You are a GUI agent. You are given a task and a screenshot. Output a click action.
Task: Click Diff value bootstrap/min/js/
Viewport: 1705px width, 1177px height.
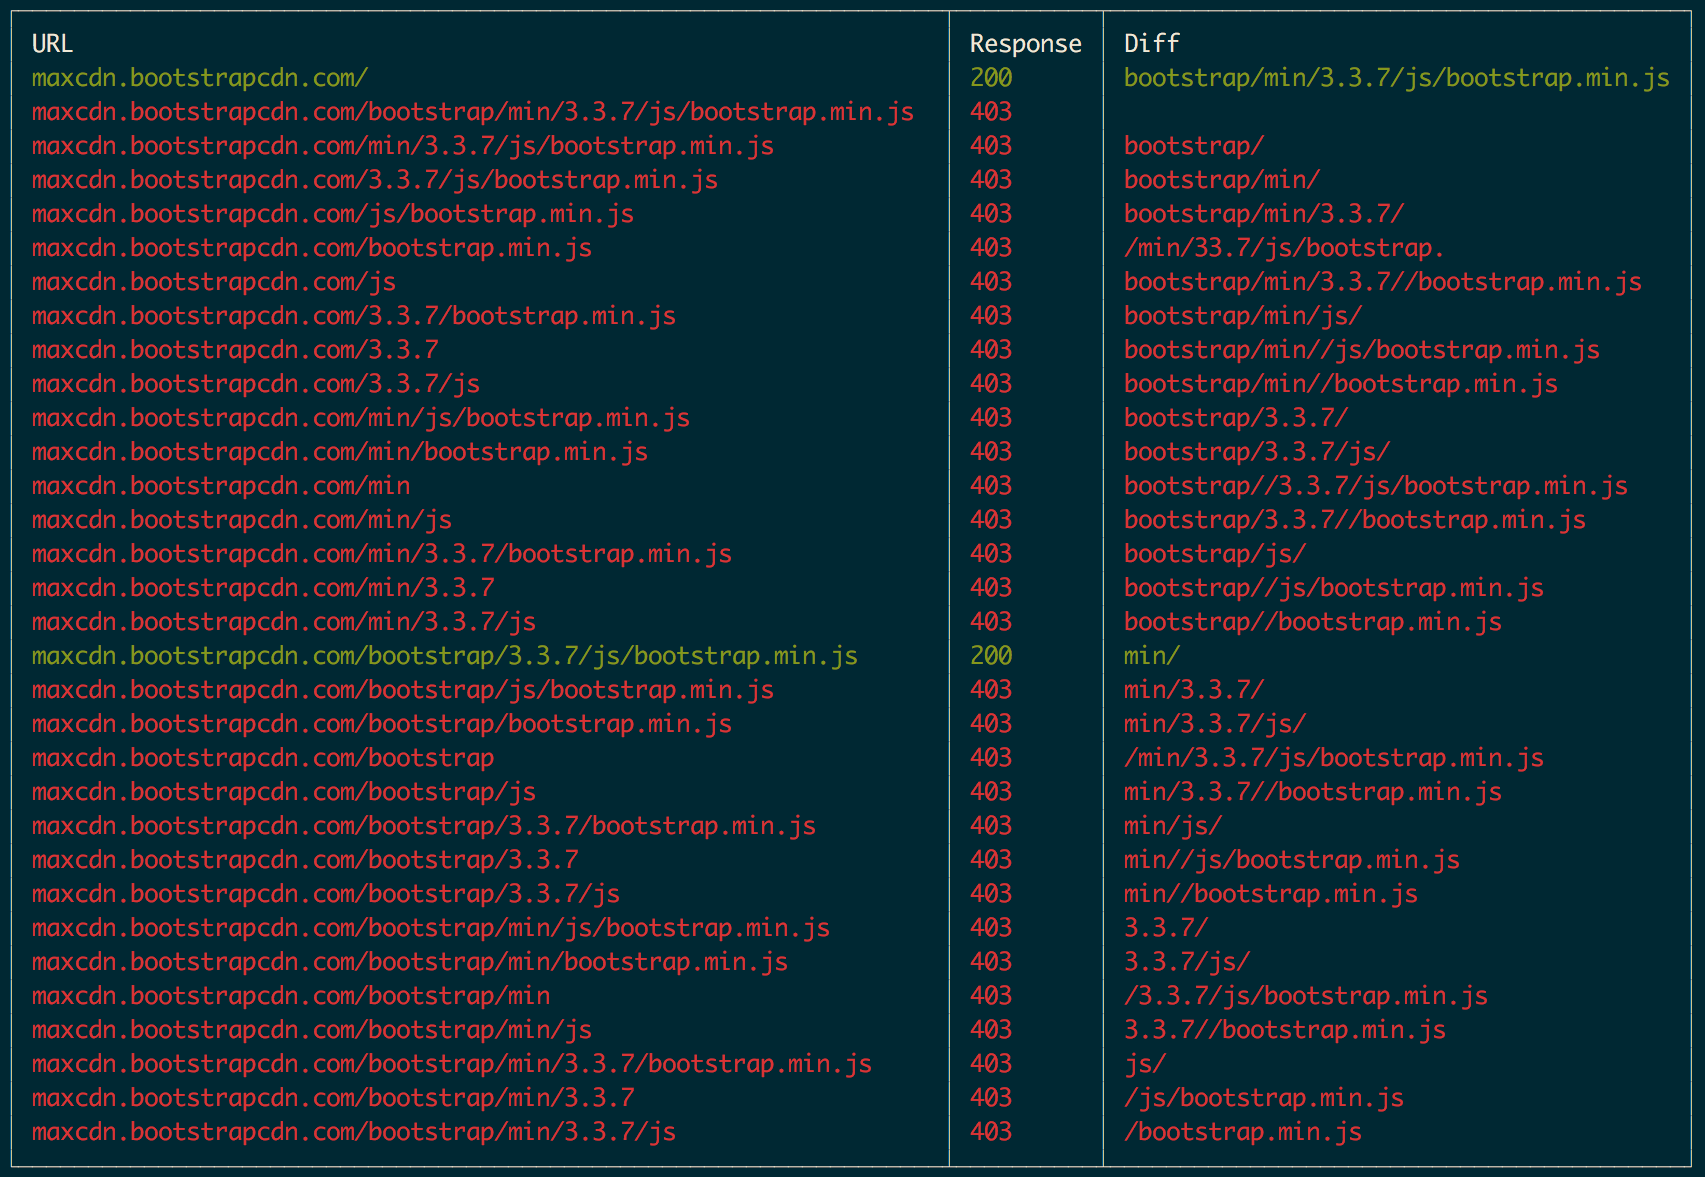coord(1243,316)
